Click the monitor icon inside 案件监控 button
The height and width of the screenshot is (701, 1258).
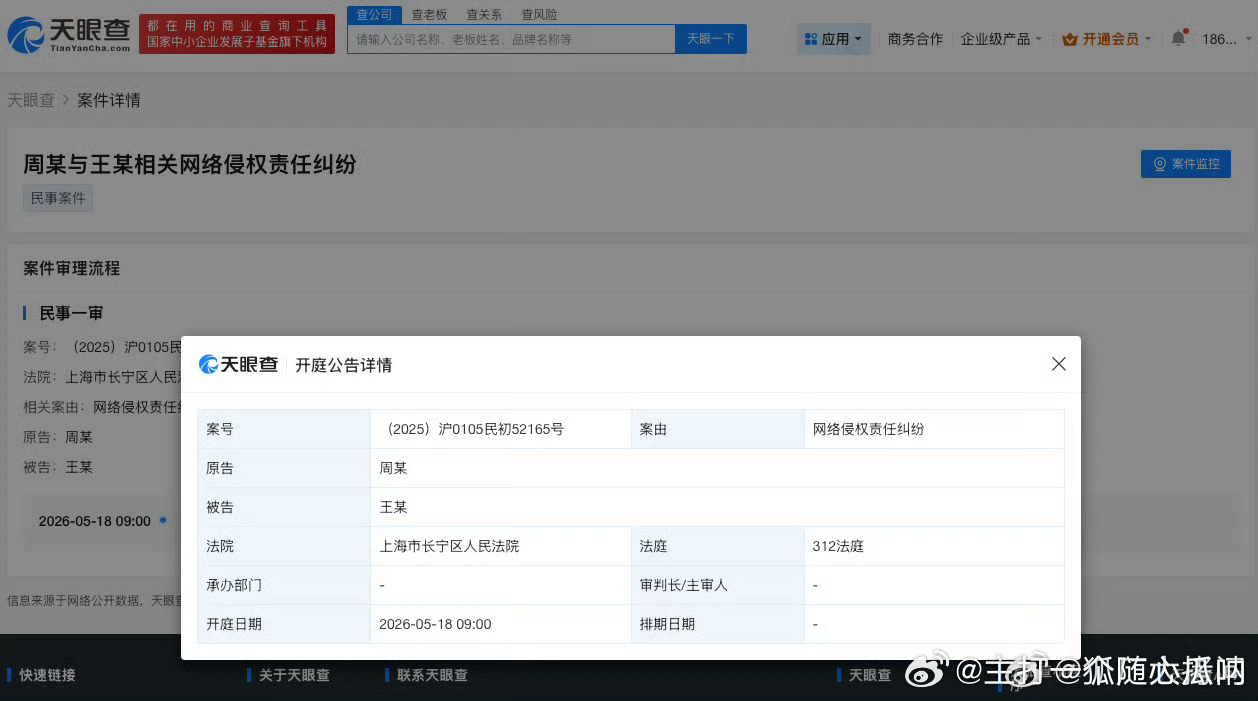coord(1158,164)
